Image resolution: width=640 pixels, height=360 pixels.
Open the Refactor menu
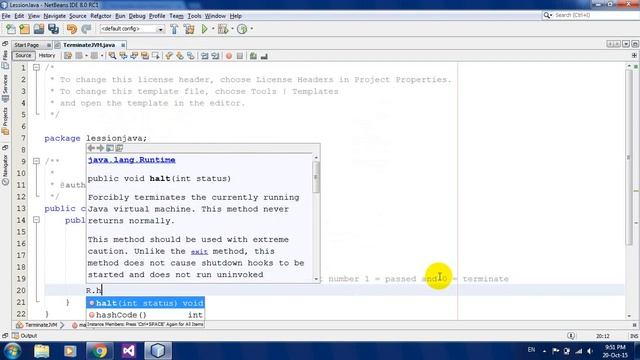pos(101,16)
